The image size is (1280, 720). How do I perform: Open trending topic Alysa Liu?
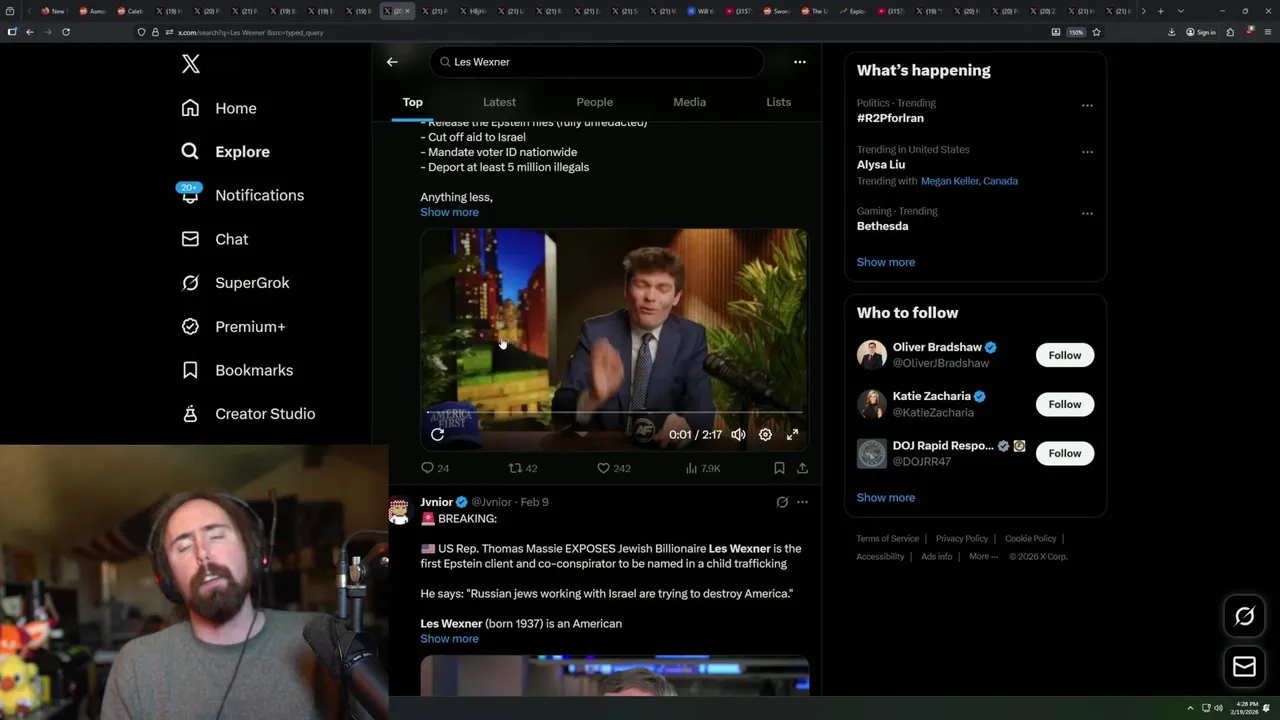[x=881, y=165]
